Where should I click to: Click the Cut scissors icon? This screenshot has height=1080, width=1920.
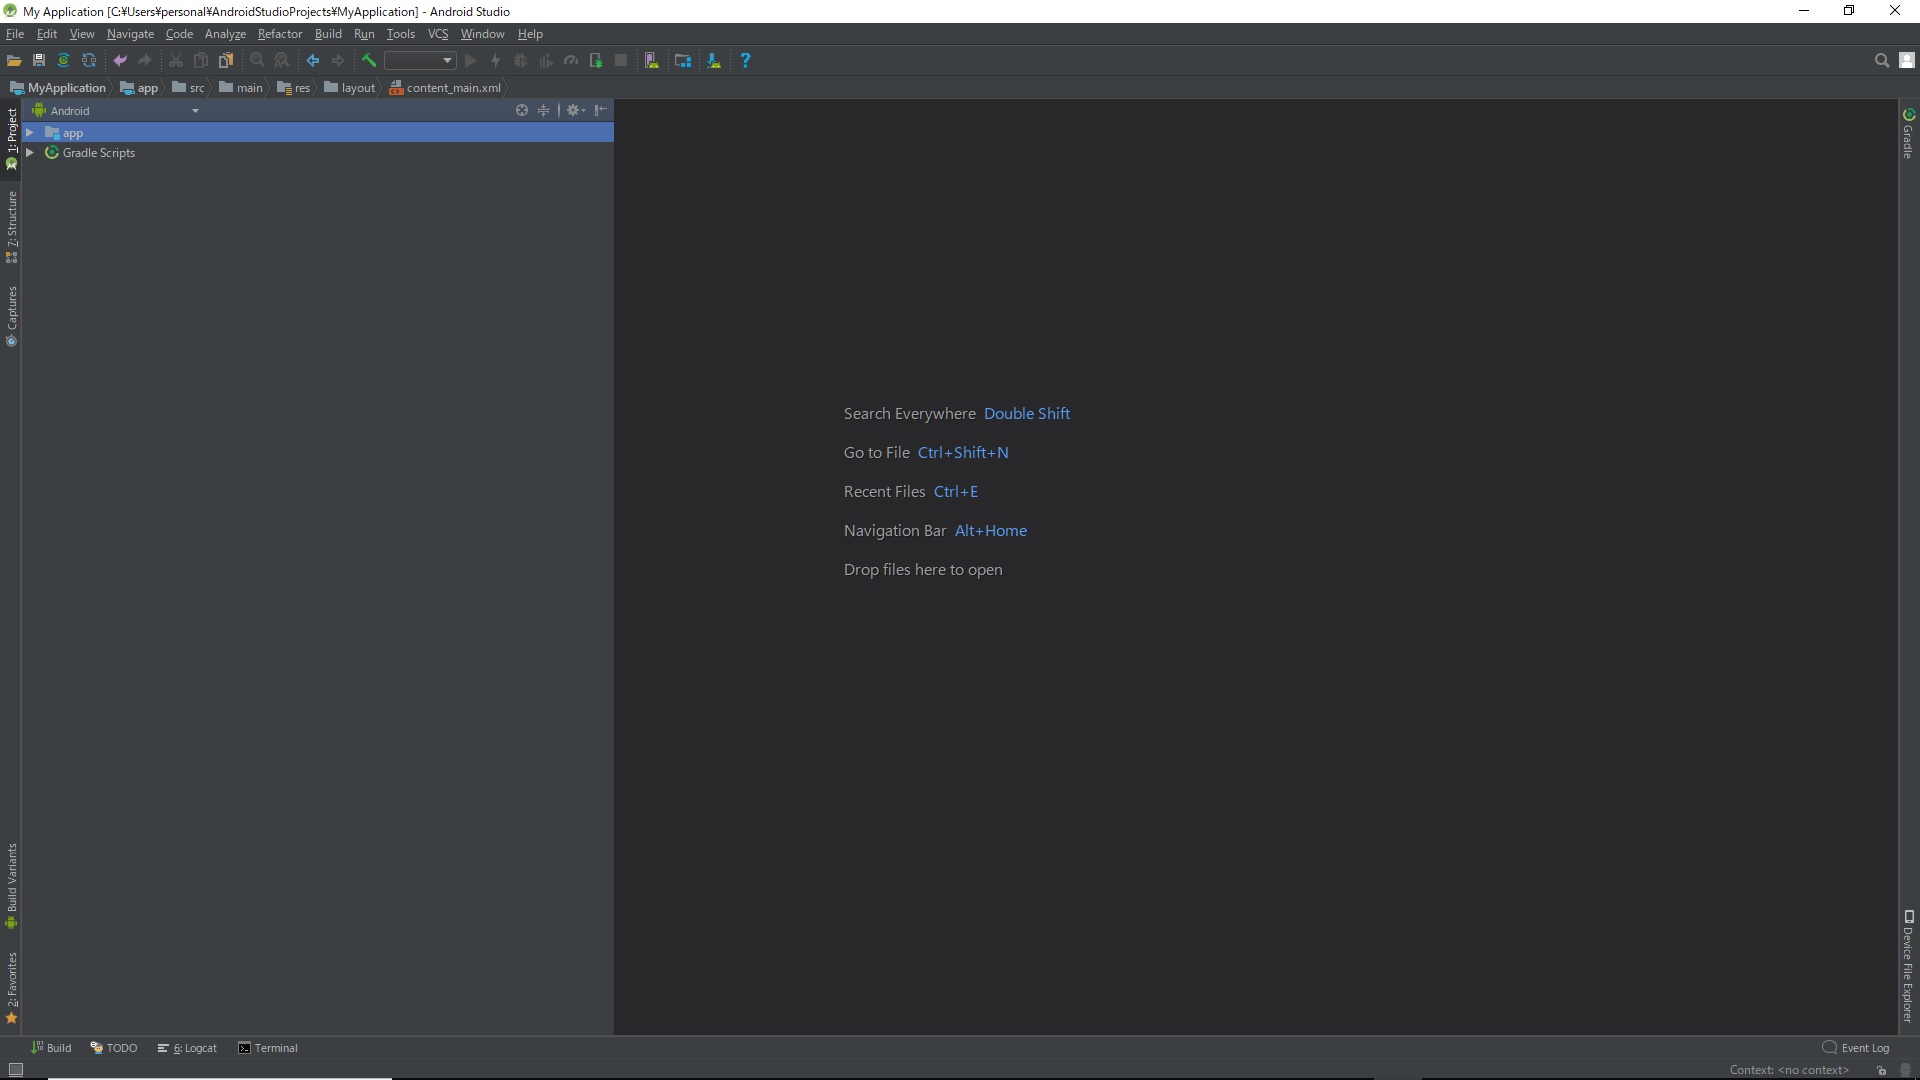tap(176, 61)
